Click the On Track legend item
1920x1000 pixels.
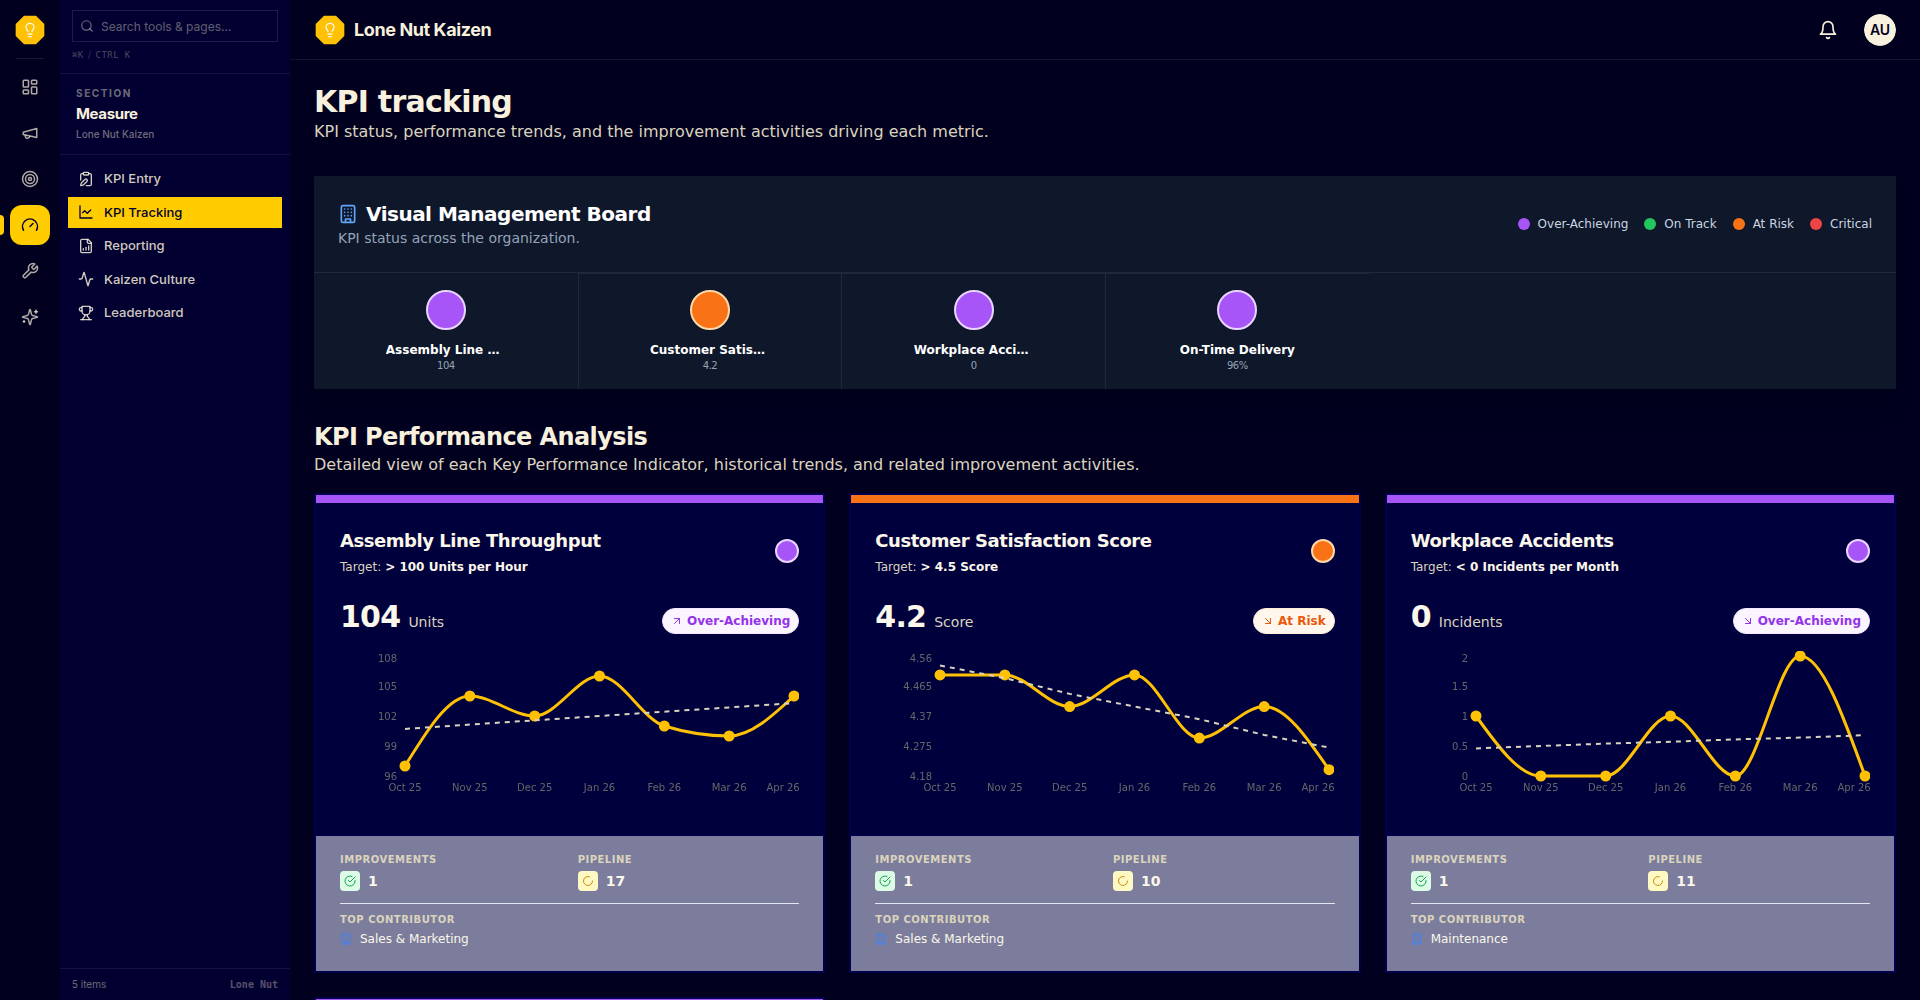coord(1680,224)
